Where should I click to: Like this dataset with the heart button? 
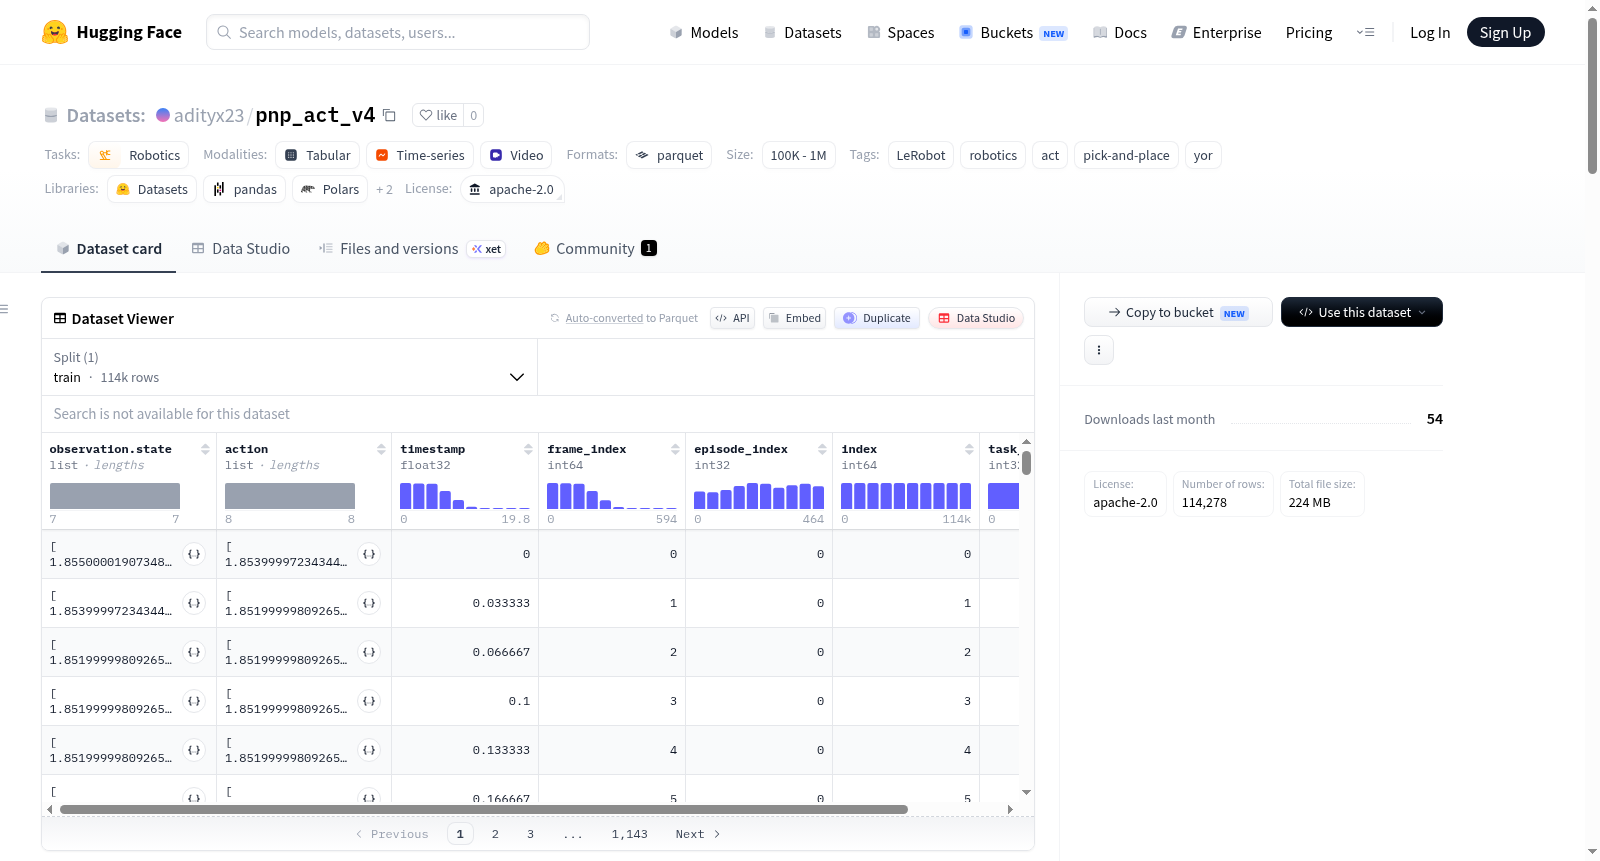point(438,115)
